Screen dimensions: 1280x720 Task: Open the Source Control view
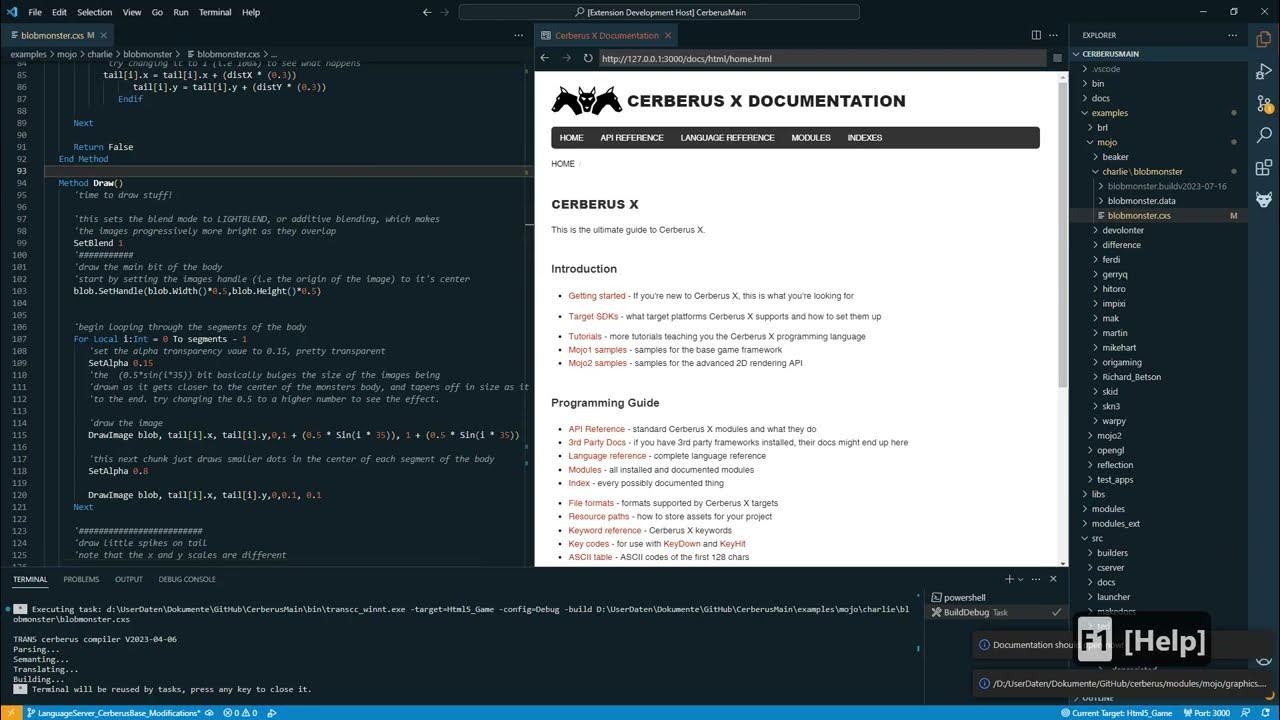[1264, 103]
